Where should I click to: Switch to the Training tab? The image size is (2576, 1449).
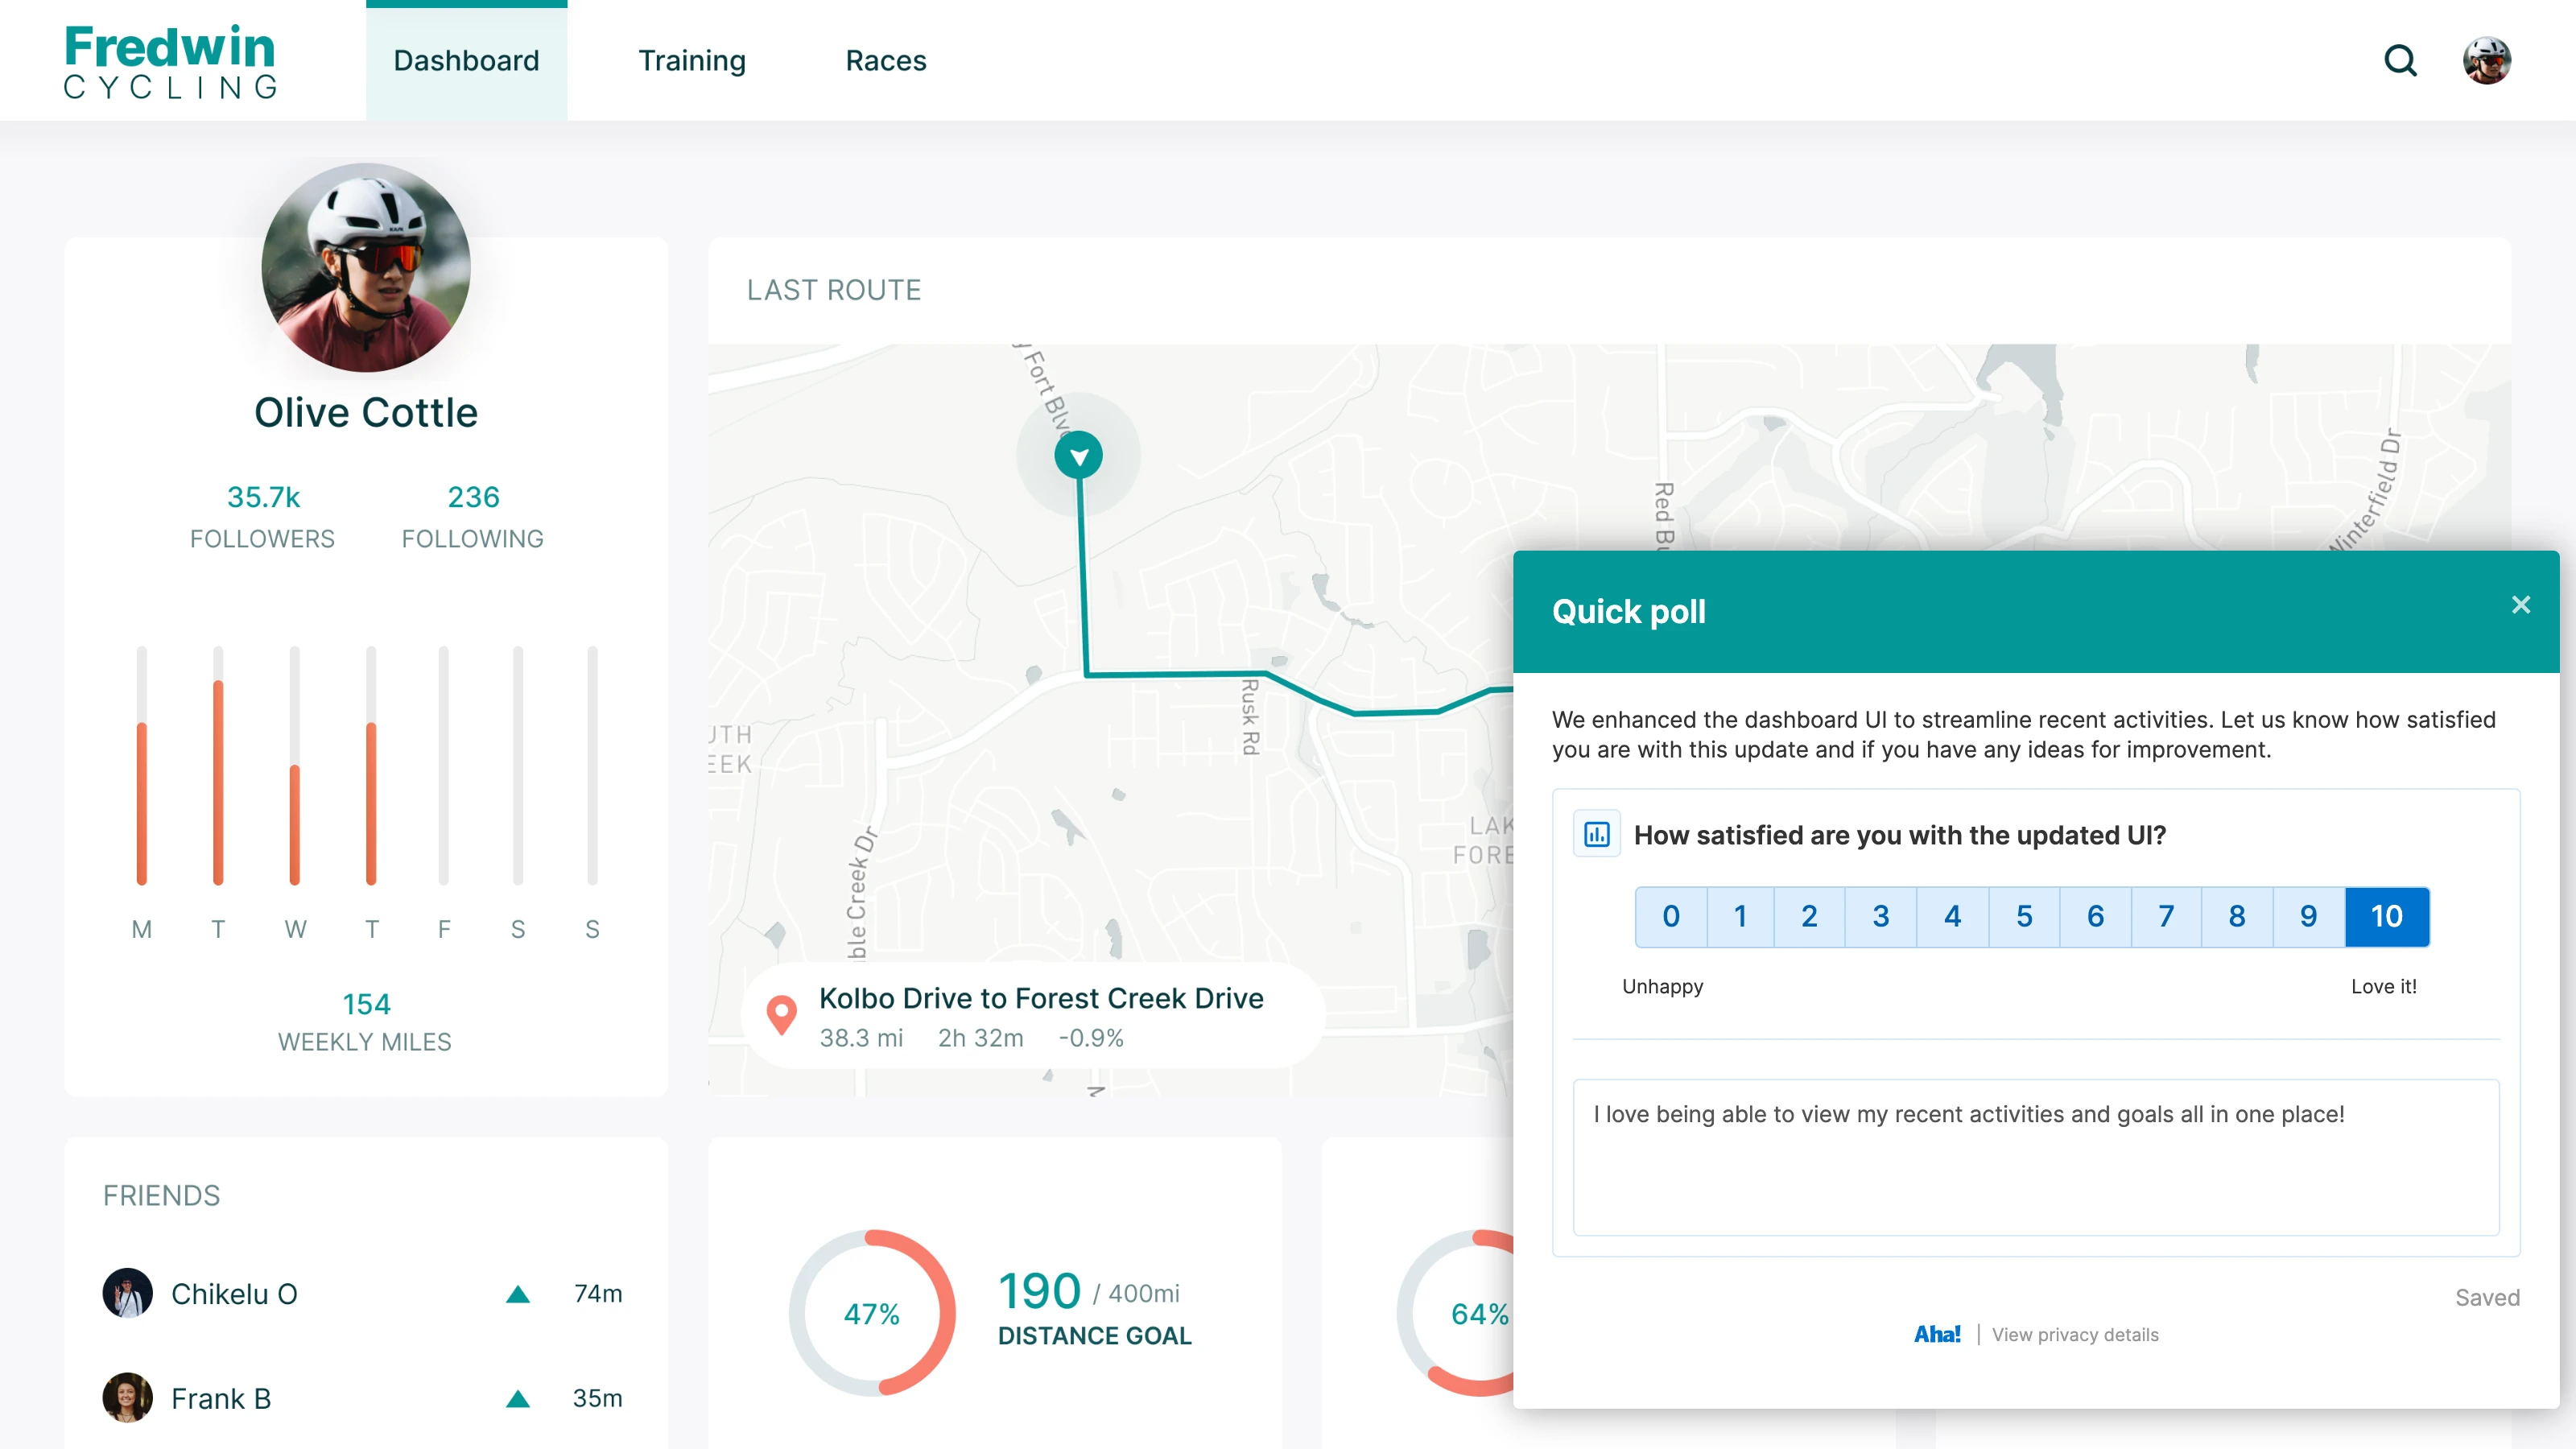coord(692,61)
